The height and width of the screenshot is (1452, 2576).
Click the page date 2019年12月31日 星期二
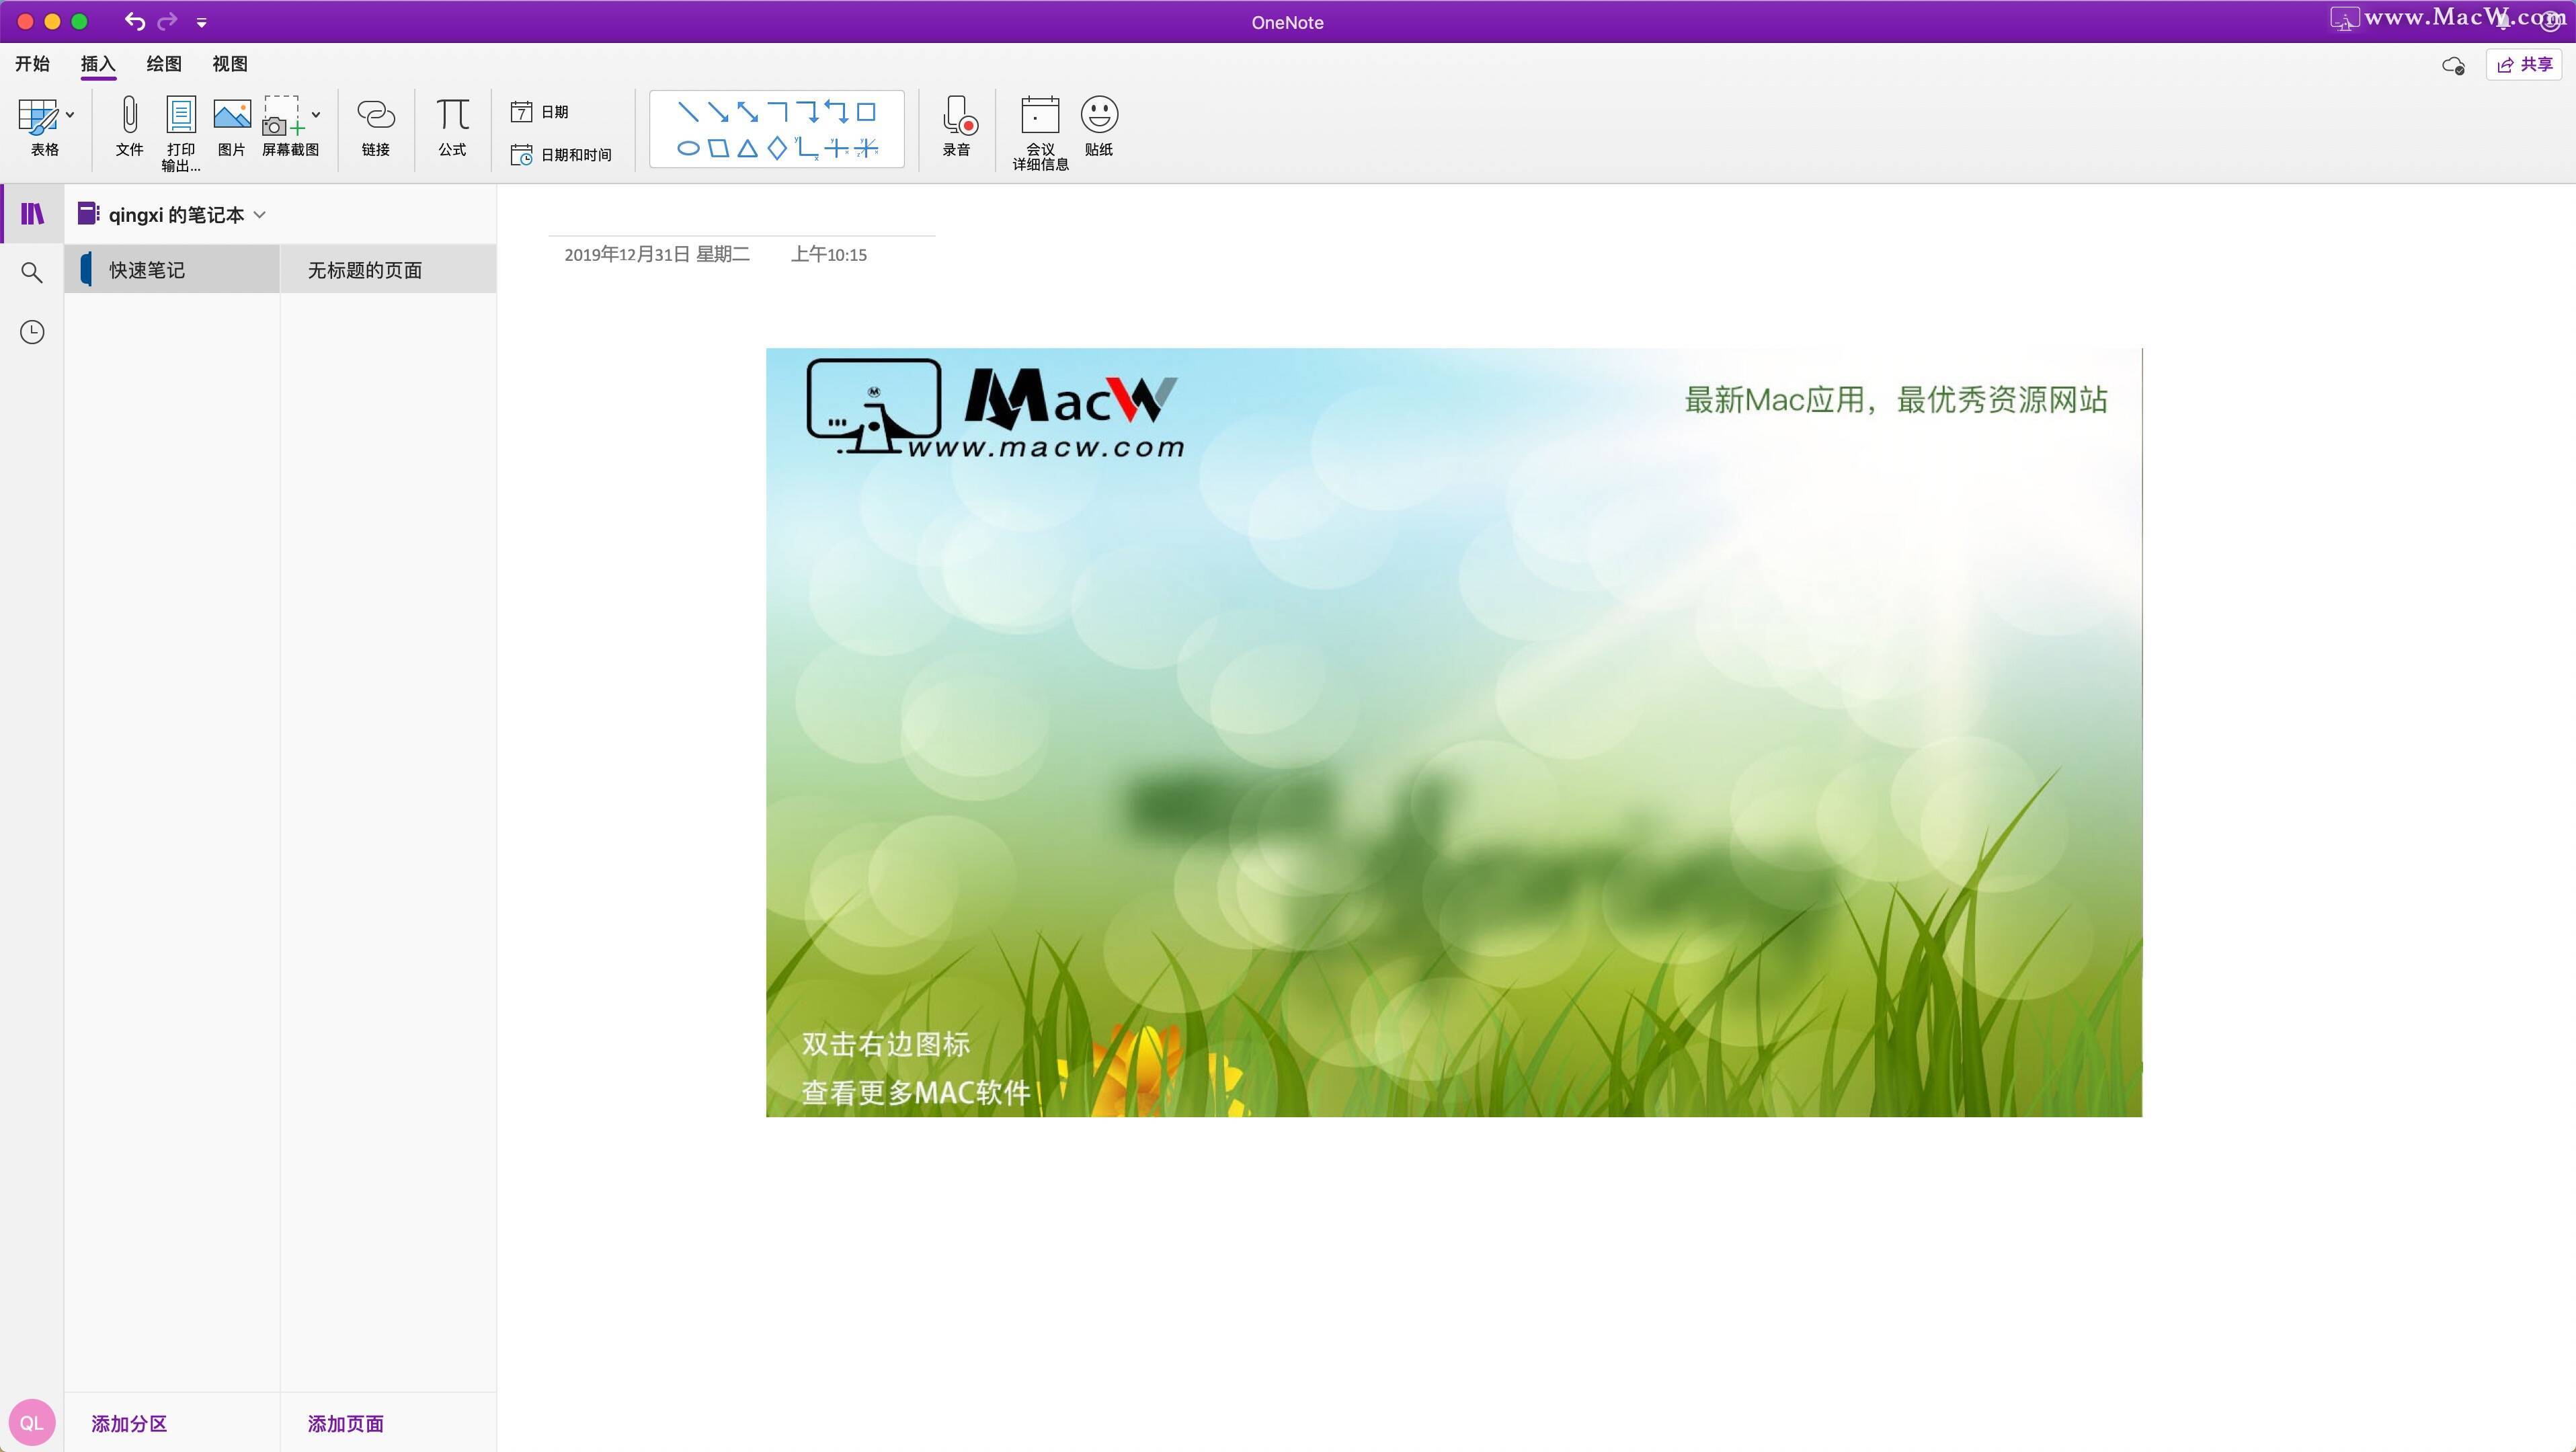point(657,255)
